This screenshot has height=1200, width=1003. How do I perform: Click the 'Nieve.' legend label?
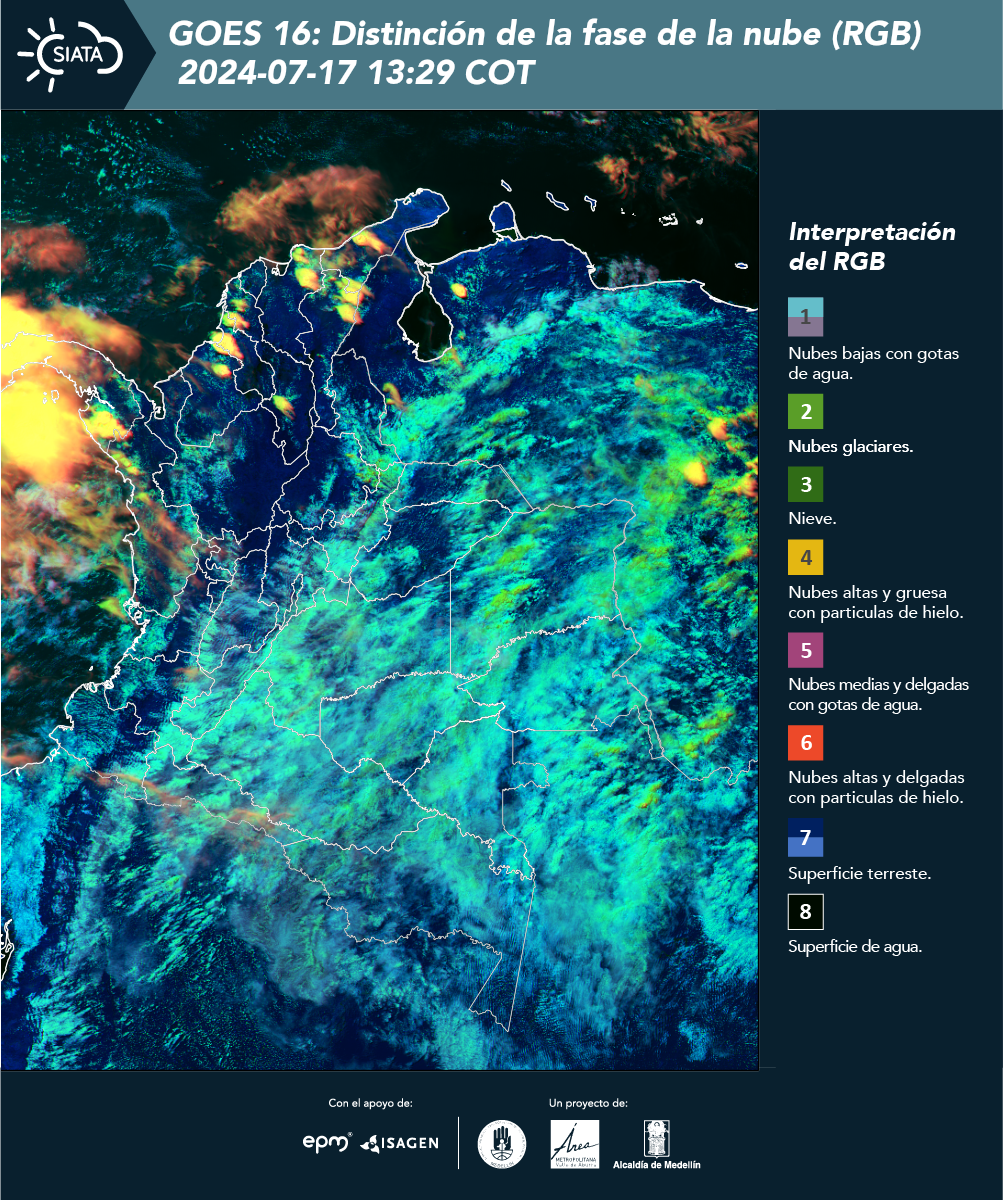tap(812, 520)
